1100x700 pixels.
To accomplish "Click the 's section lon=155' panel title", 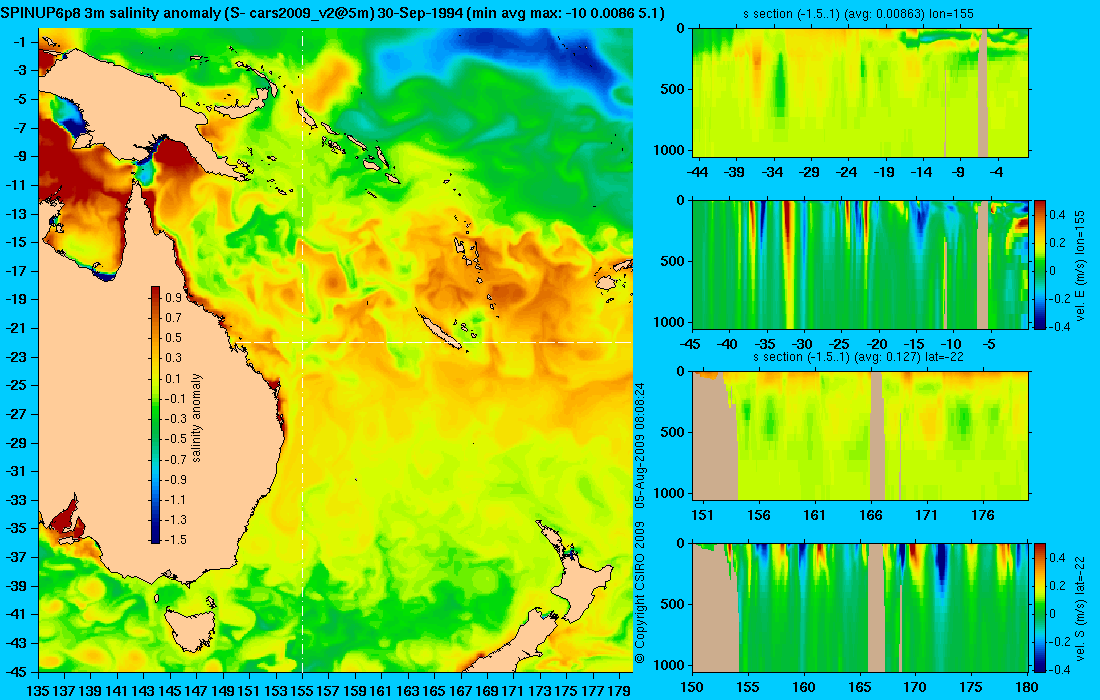I will pos(858,13).
